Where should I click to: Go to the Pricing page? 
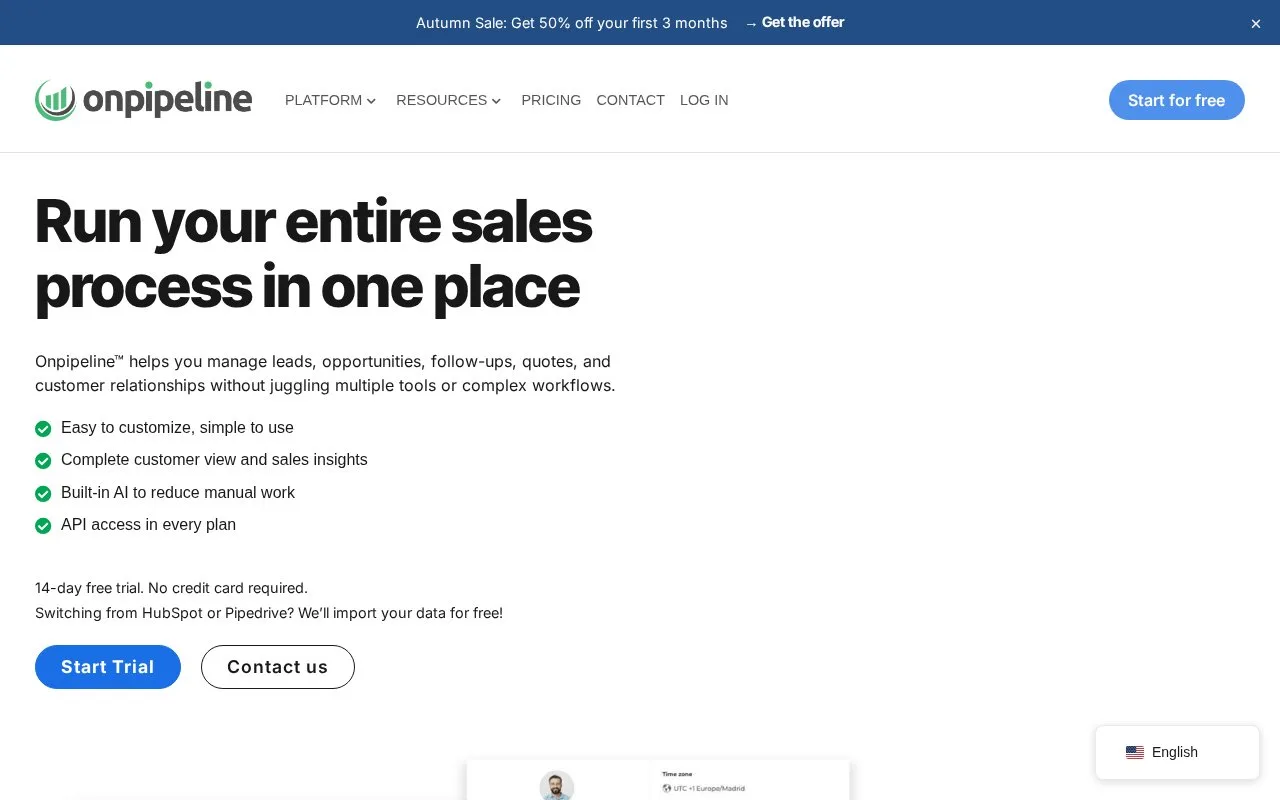coord(551,100)
